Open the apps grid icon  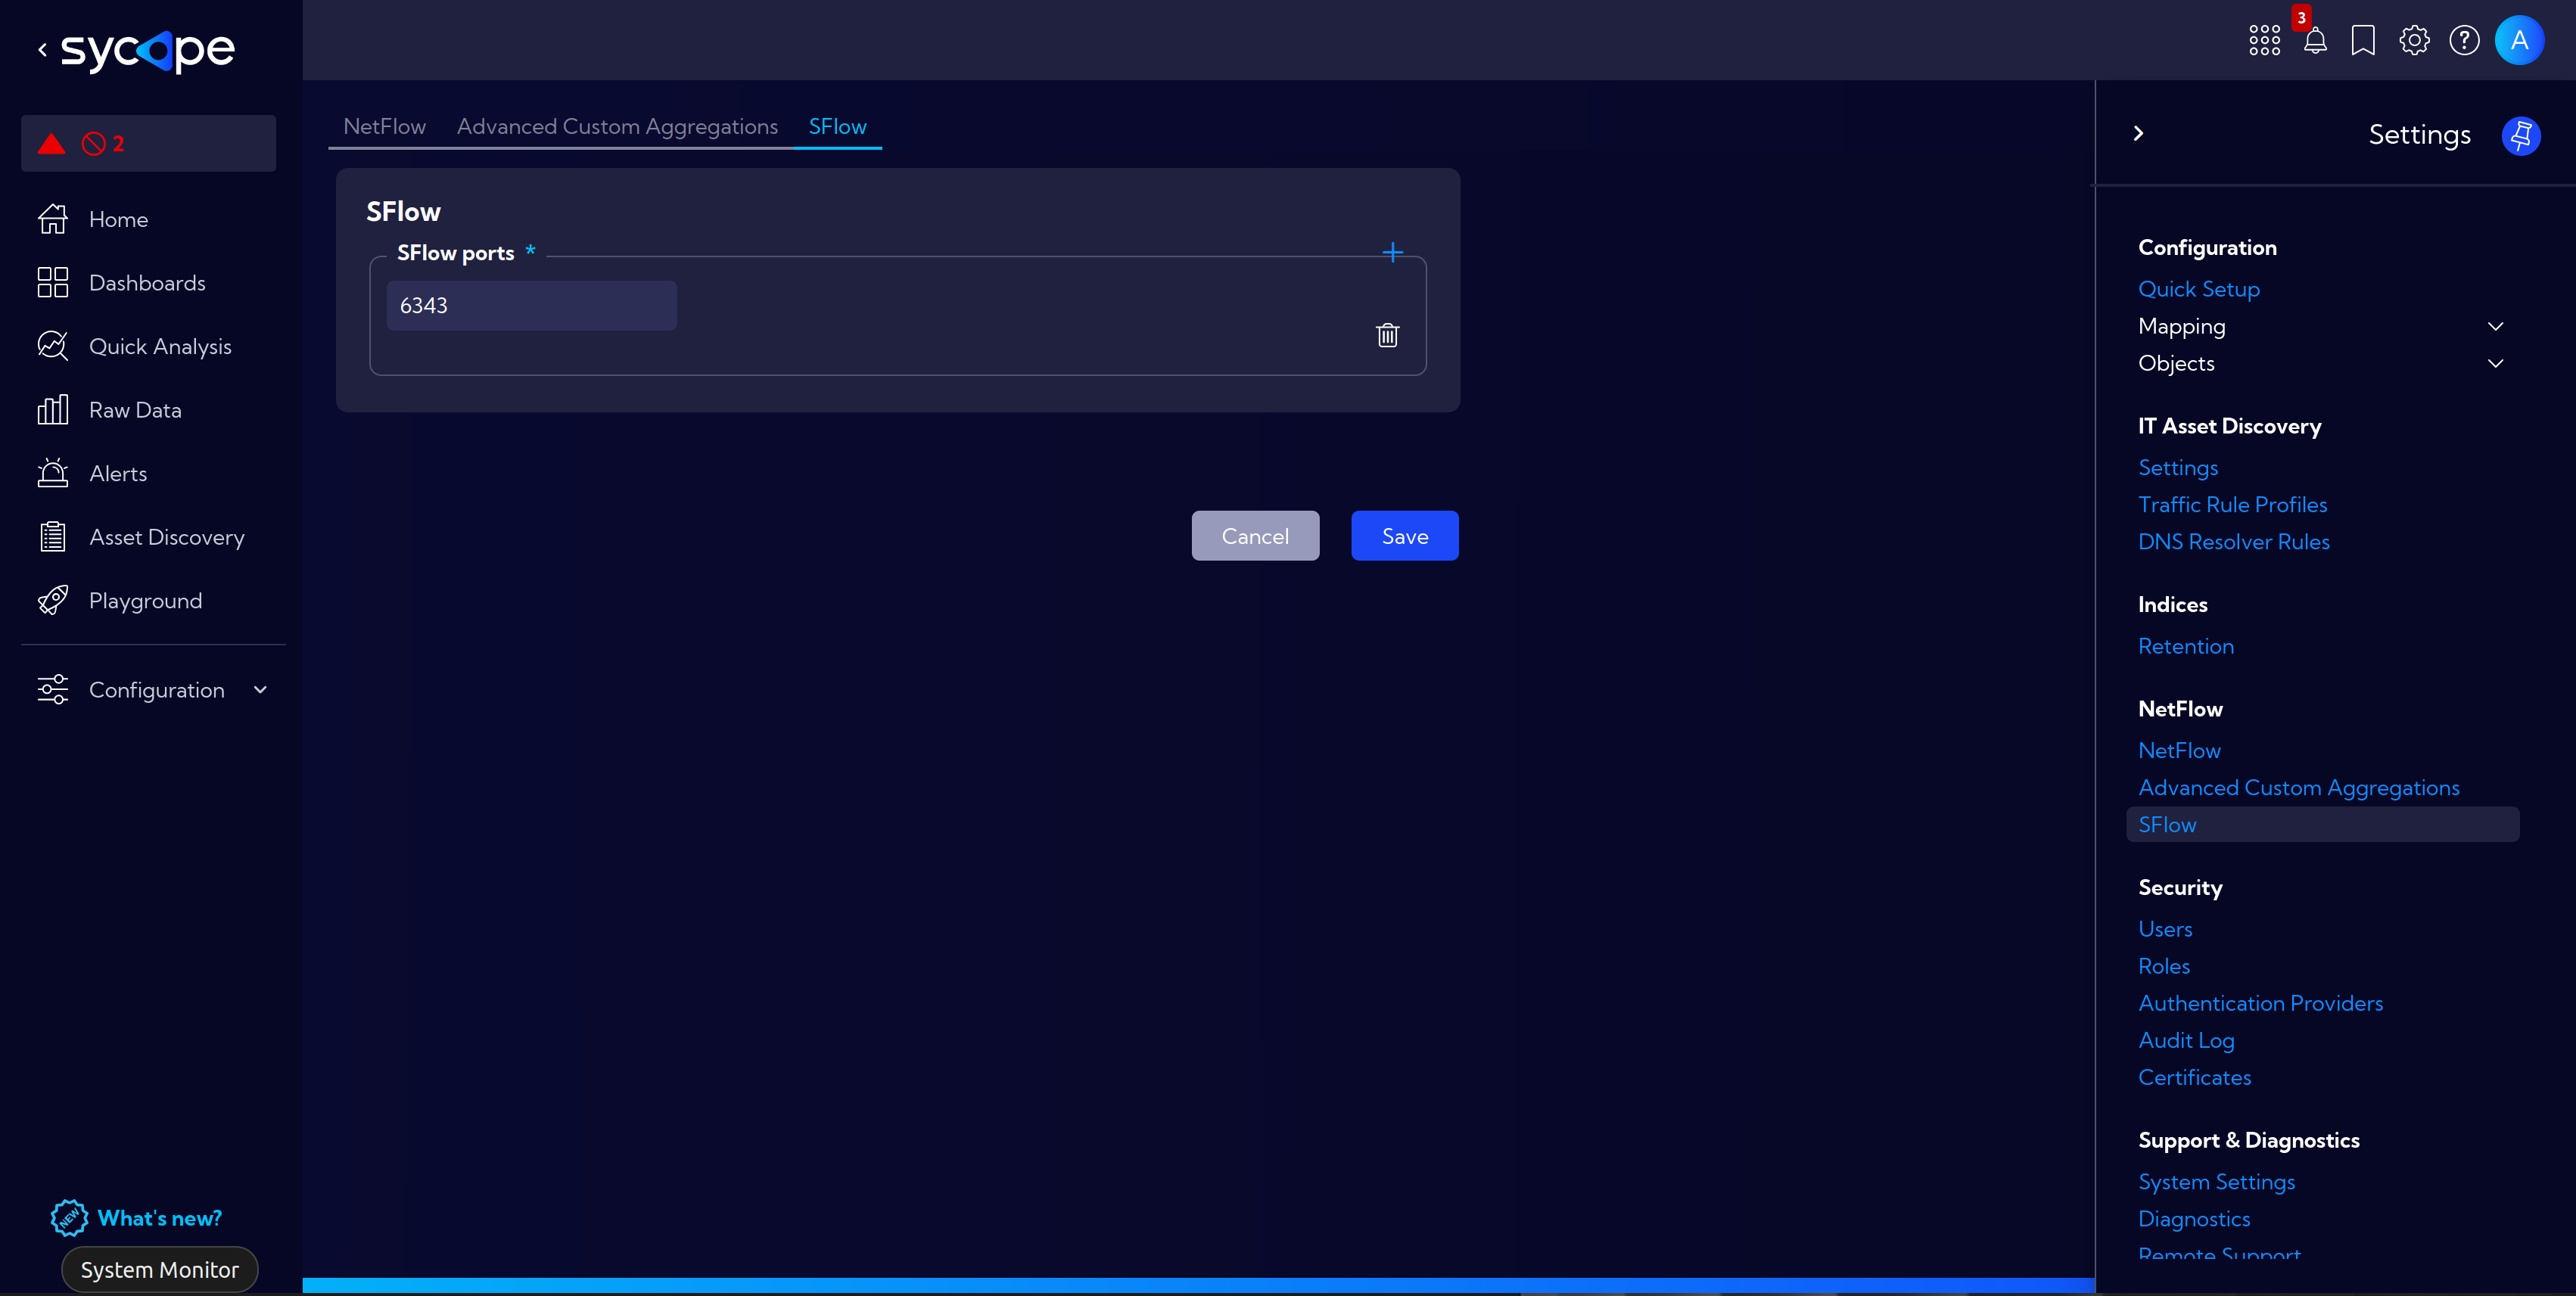2264,40
